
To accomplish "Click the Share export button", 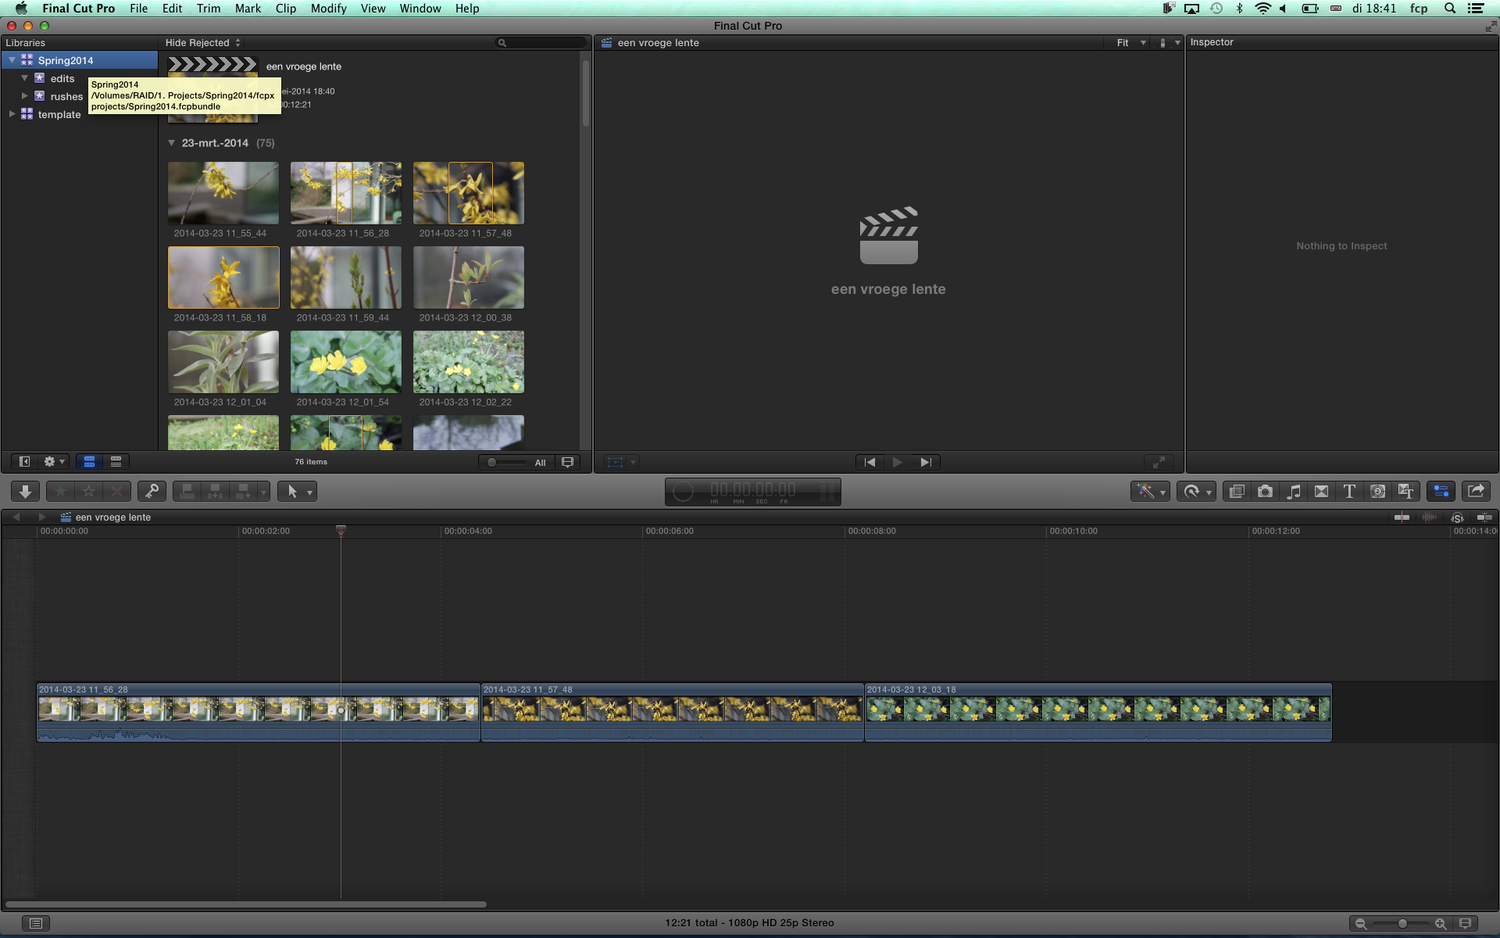I will (x=1476, y=491).
